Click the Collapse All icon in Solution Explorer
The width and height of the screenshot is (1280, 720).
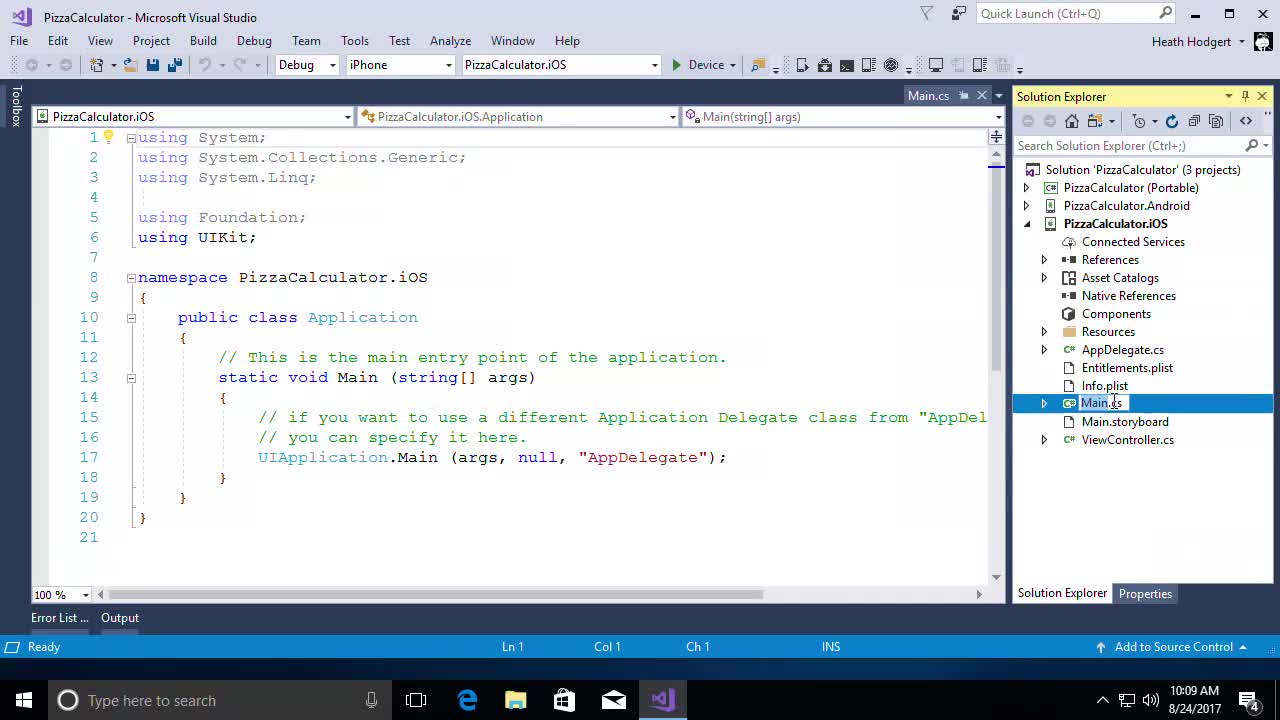click(x=1195, y=120)
